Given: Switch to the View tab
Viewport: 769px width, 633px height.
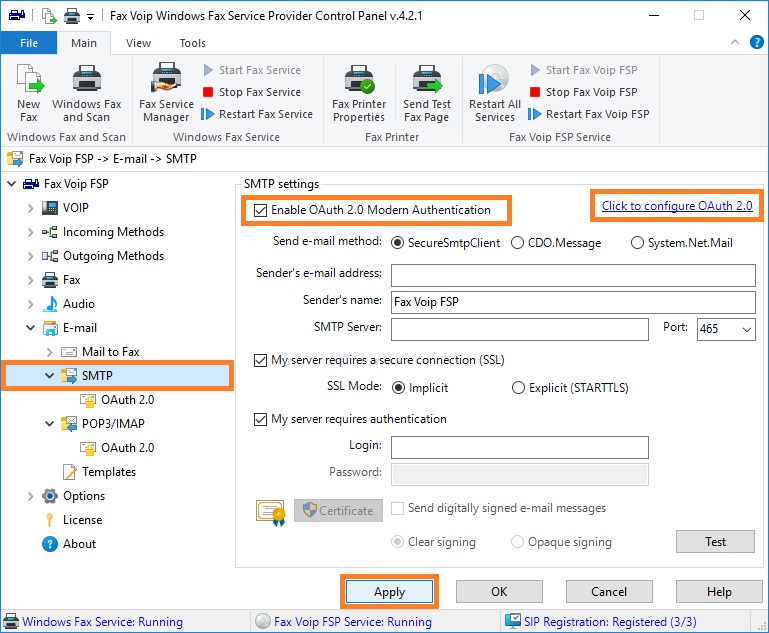Looking at the screenshot, I should [x=138, y=43].
